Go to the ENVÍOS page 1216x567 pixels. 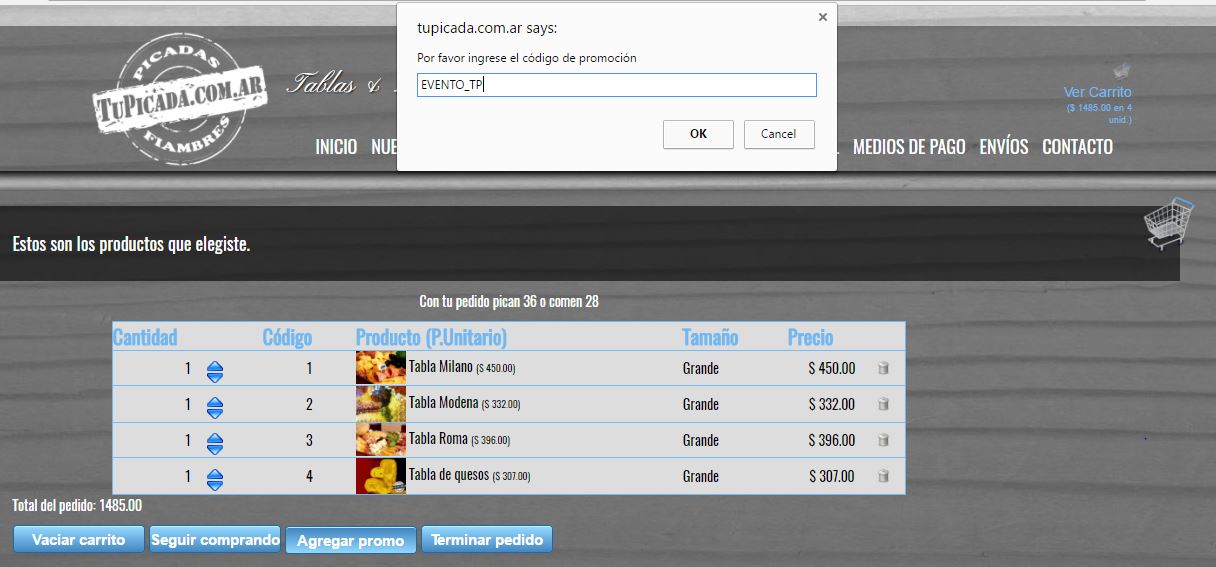1004,147
